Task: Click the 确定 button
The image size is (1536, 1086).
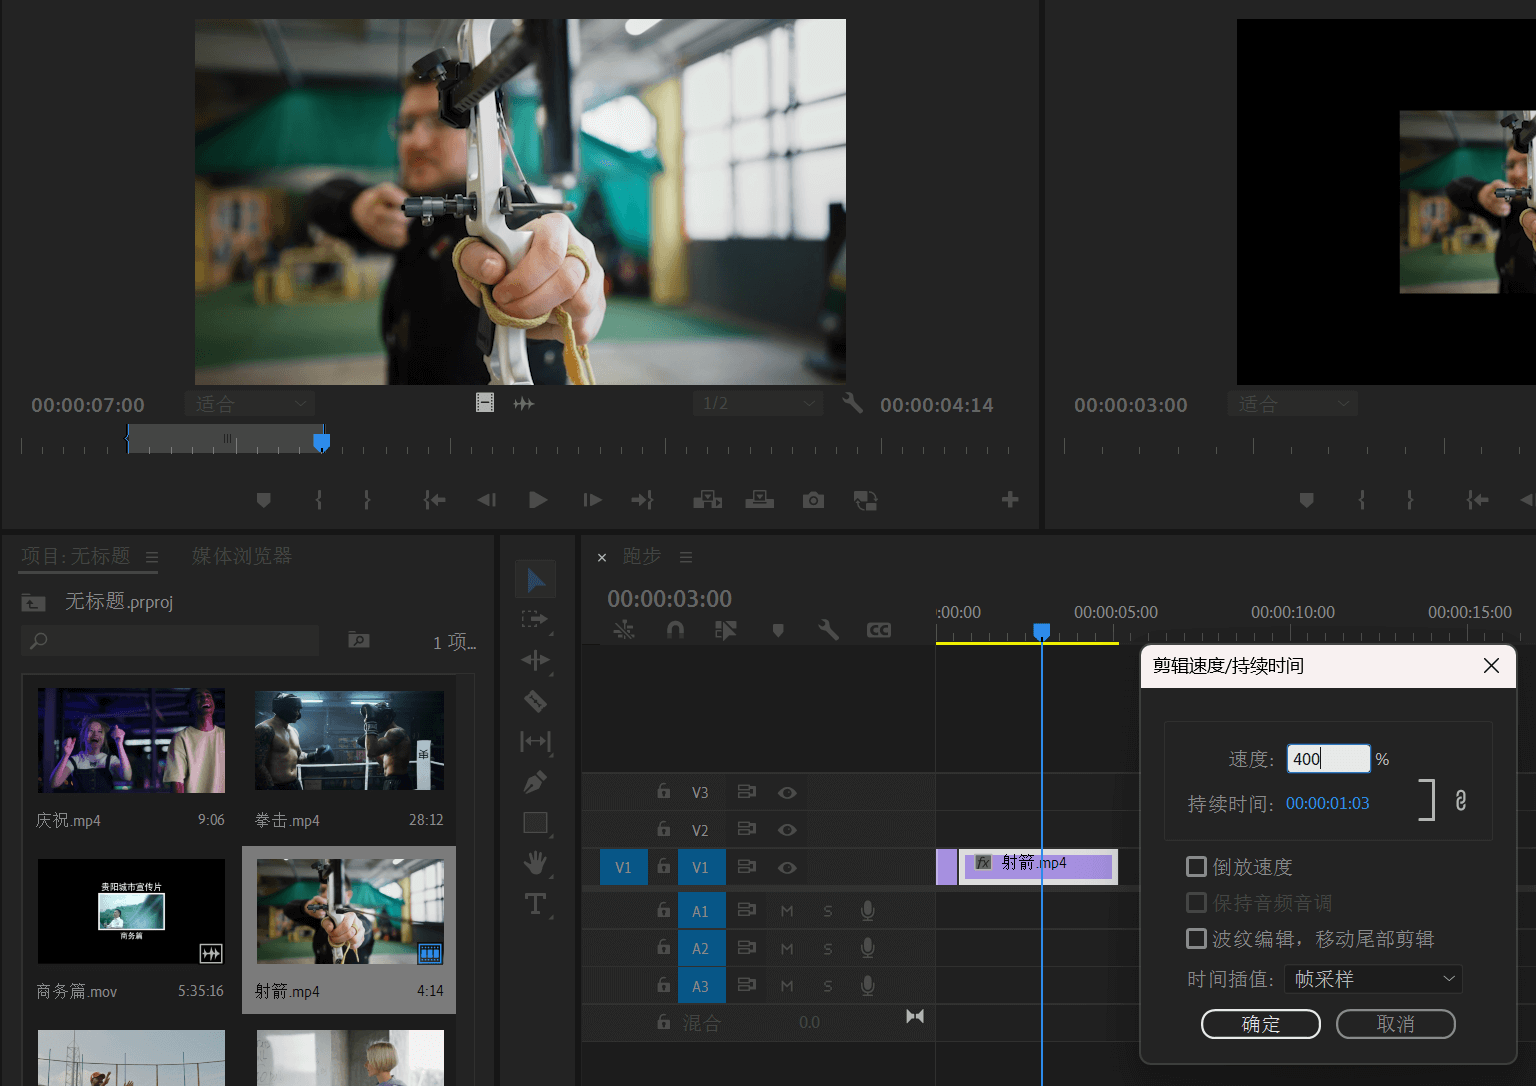Action: tap(1261, 1024)
